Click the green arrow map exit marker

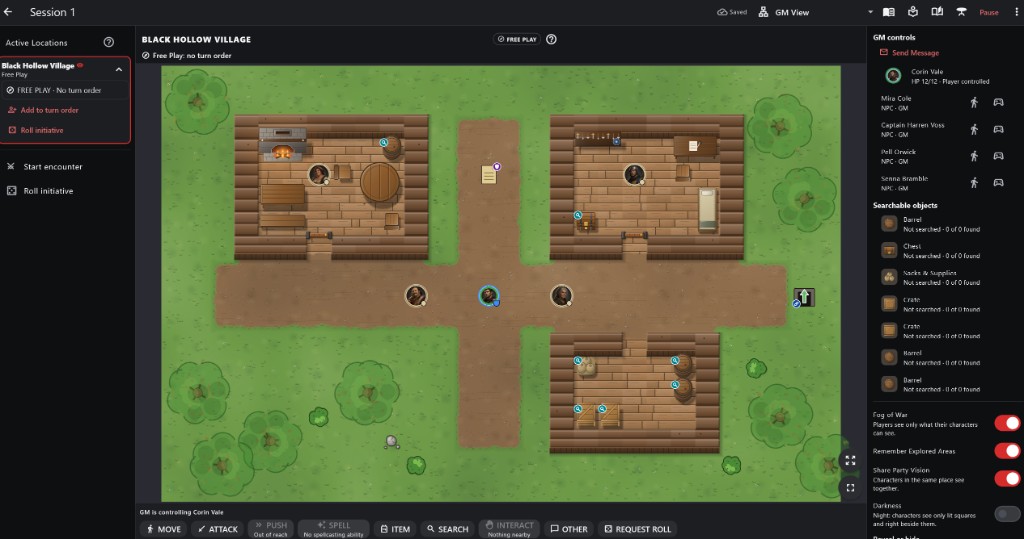pyautogui.click(x=804, y=297)
